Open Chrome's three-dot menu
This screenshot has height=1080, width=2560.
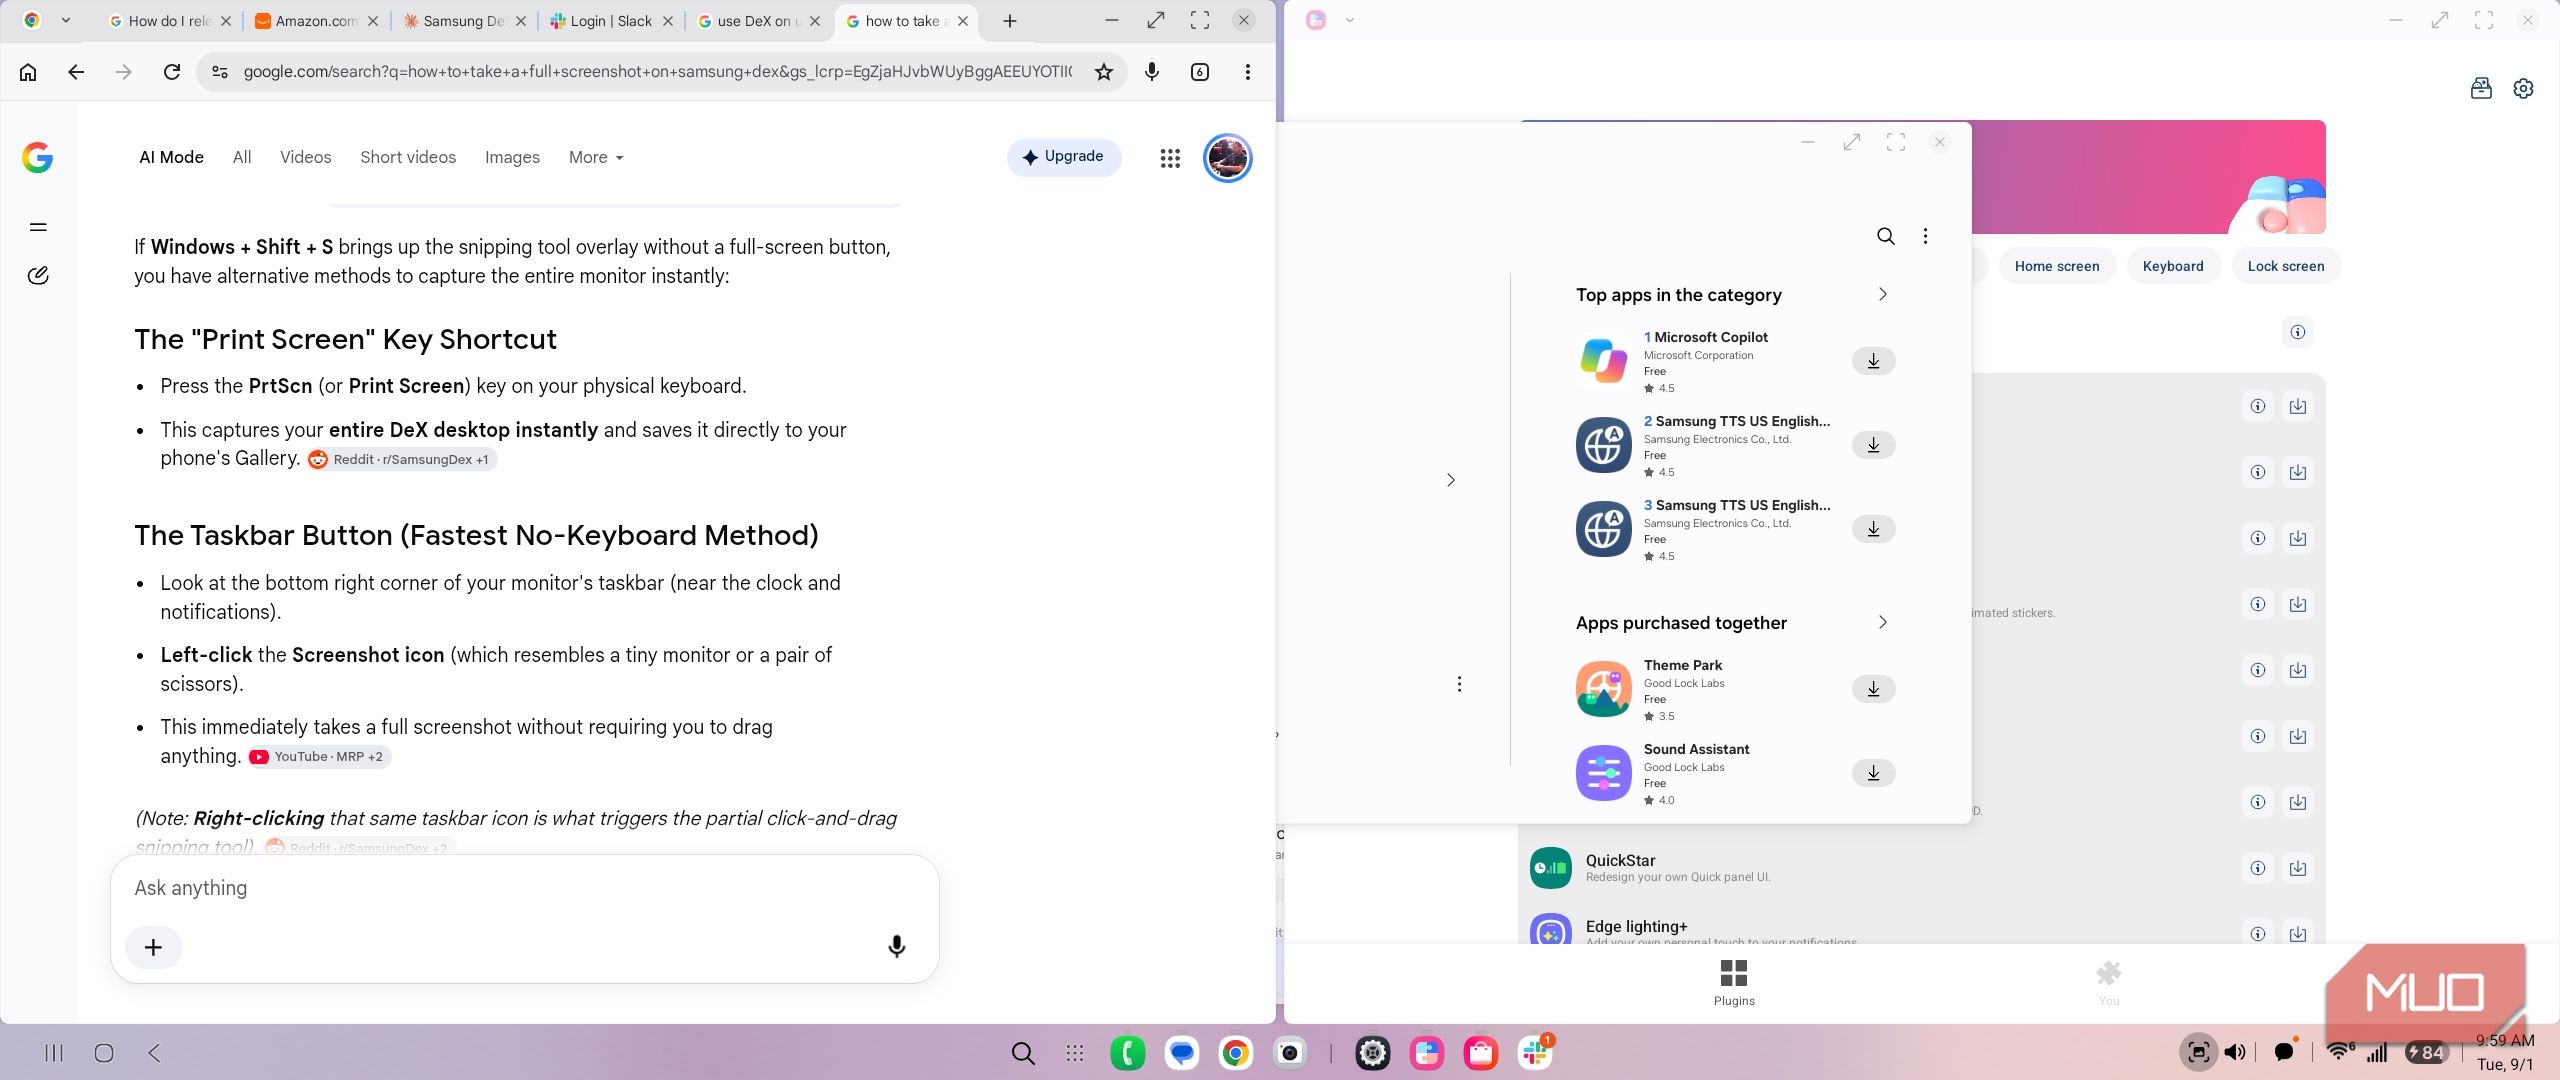pos(1247,72)
